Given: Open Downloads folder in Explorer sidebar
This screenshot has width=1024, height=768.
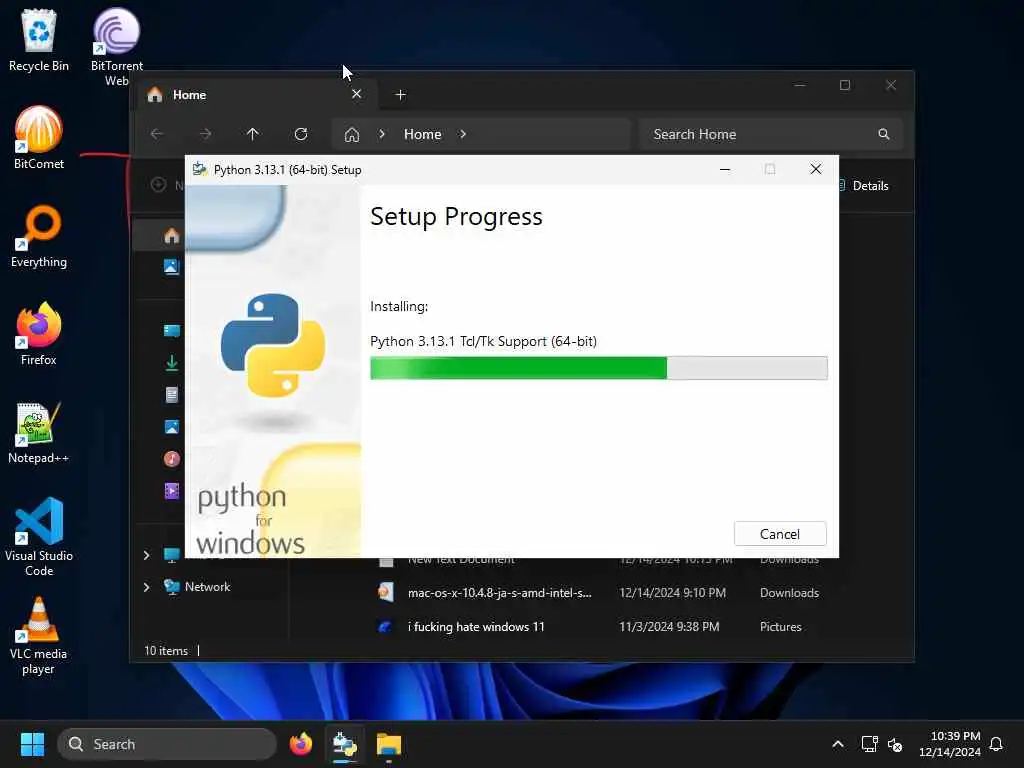Looking at the screenshot, I should [172, 363].
